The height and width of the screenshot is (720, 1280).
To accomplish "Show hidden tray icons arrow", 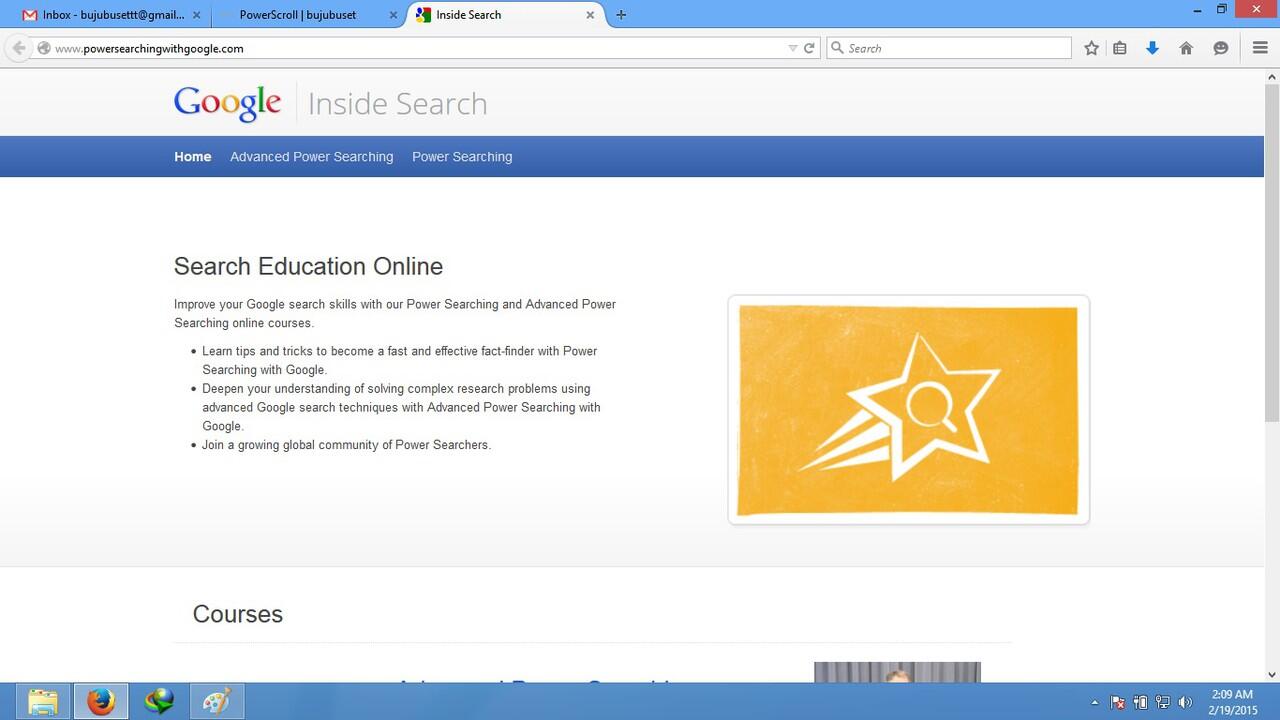I will 1095,702.
